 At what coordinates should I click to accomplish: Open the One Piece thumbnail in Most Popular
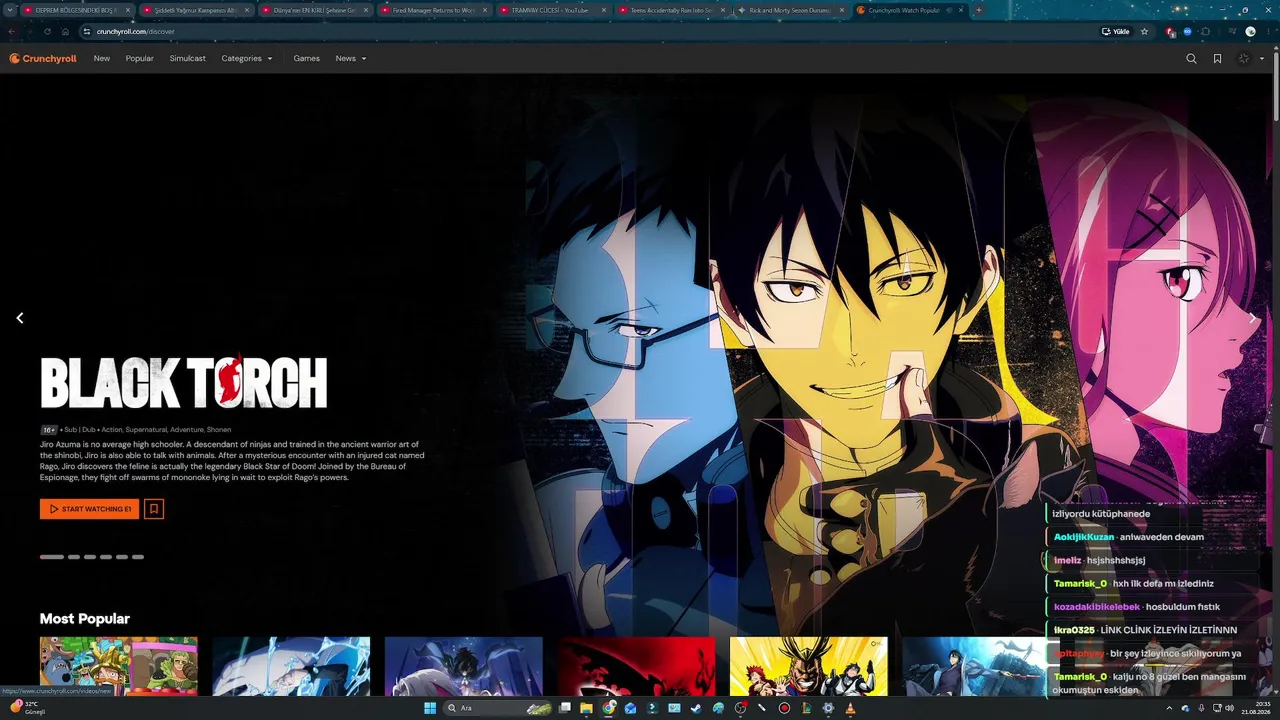click(119, 666)
